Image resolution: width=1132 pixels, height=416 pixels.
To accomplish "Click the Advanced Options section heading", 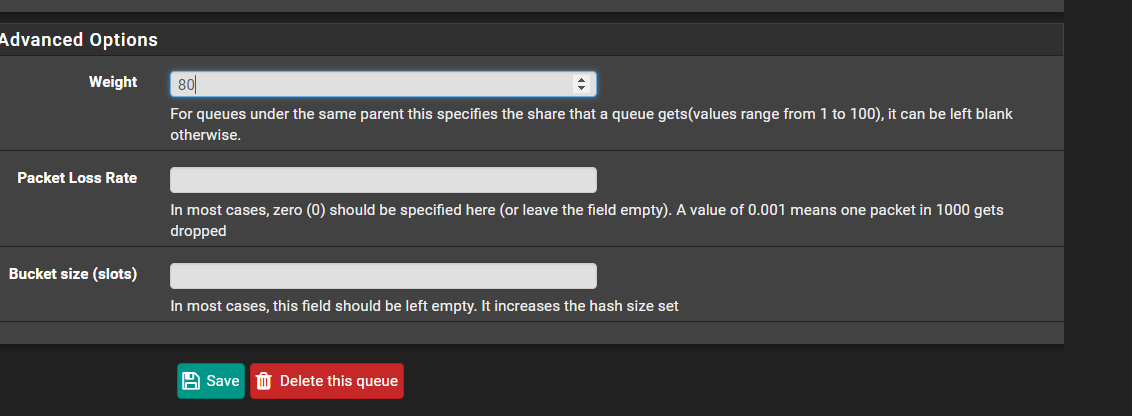I will pyautogui.click(x=79, y=40).
